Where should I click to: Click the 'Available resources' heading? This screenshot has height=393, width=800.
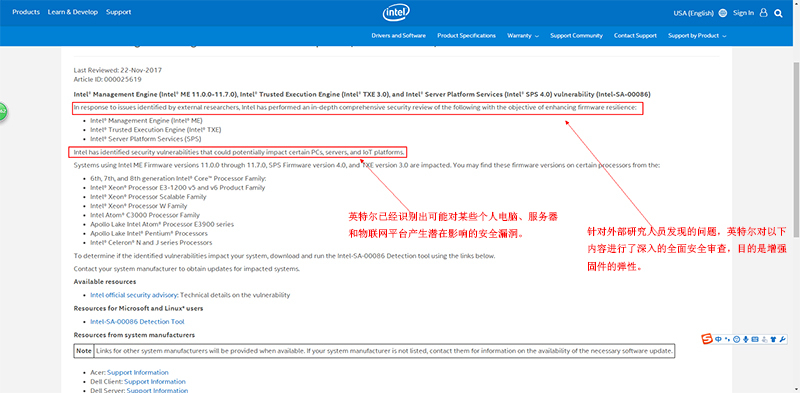pyautogui.click(x=105, y=282)
